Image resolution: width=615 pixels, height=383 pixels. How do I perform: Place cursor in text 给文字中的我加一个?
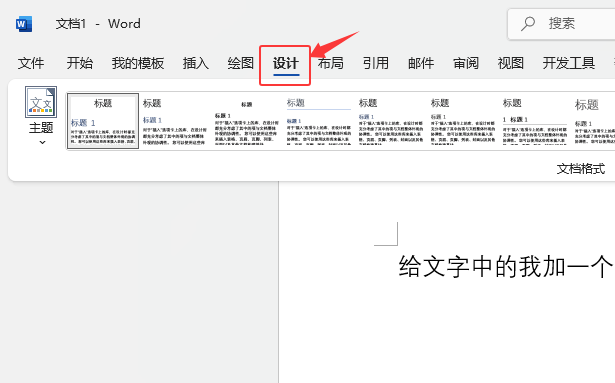506,267
